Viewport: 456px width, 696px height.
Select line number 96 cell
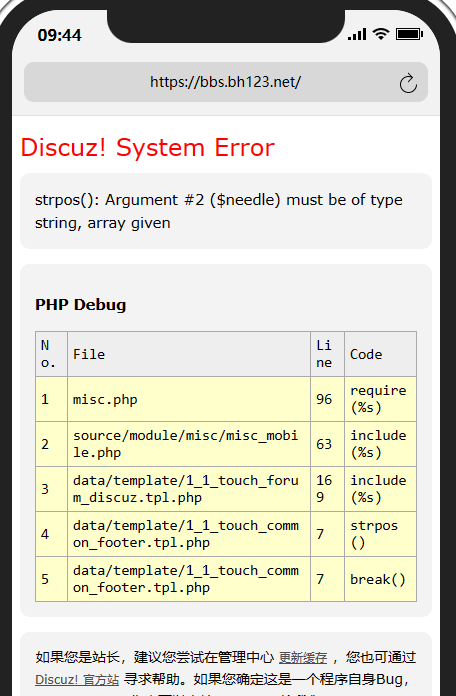(328, 399)
